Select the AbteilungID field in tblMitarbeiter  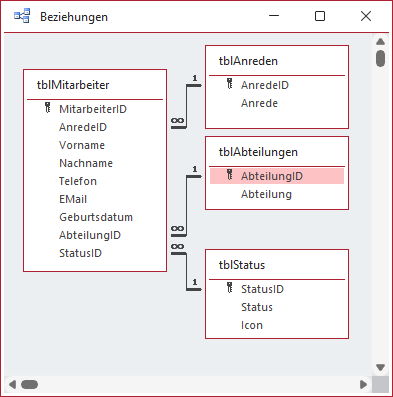coord(90,235)
